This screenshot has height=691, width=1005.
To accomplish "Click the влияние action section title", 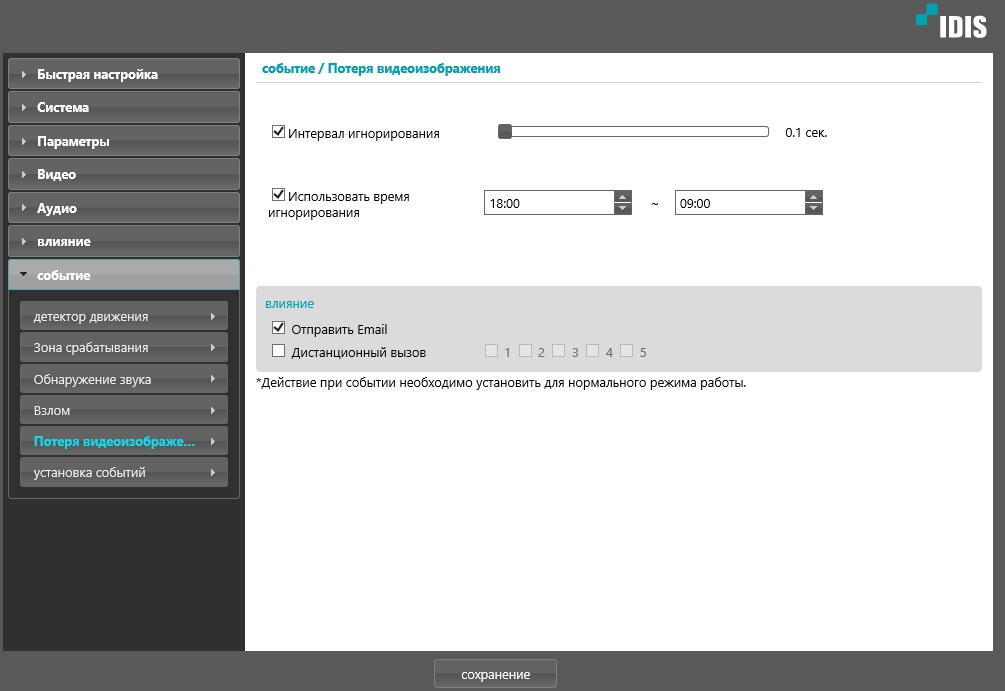I will click(x=290, y=304).
